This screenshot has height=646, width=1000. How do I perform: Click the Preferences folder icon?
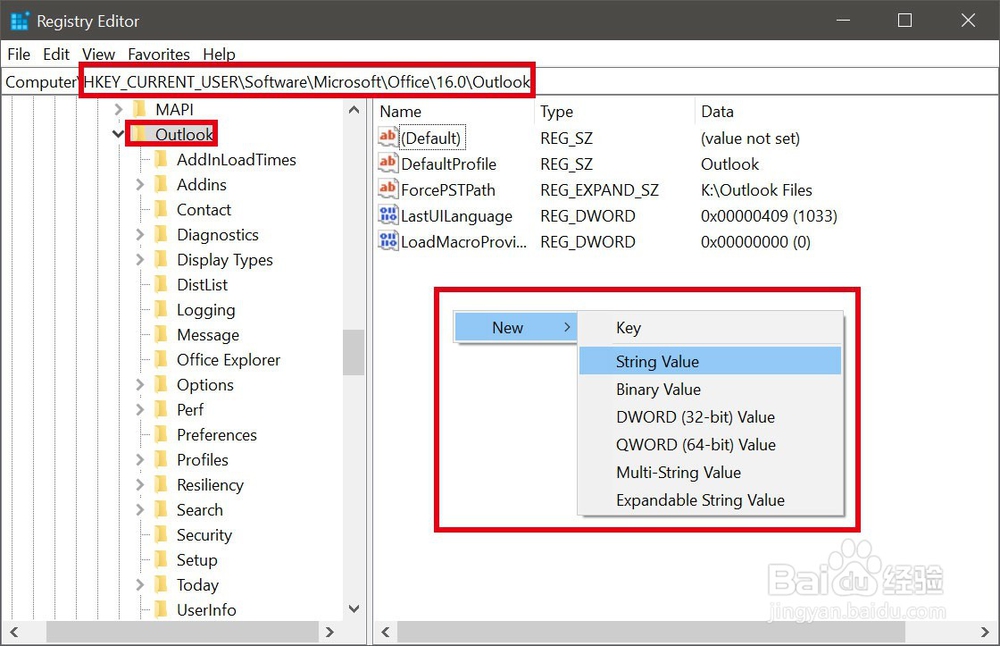coord(161,434)
